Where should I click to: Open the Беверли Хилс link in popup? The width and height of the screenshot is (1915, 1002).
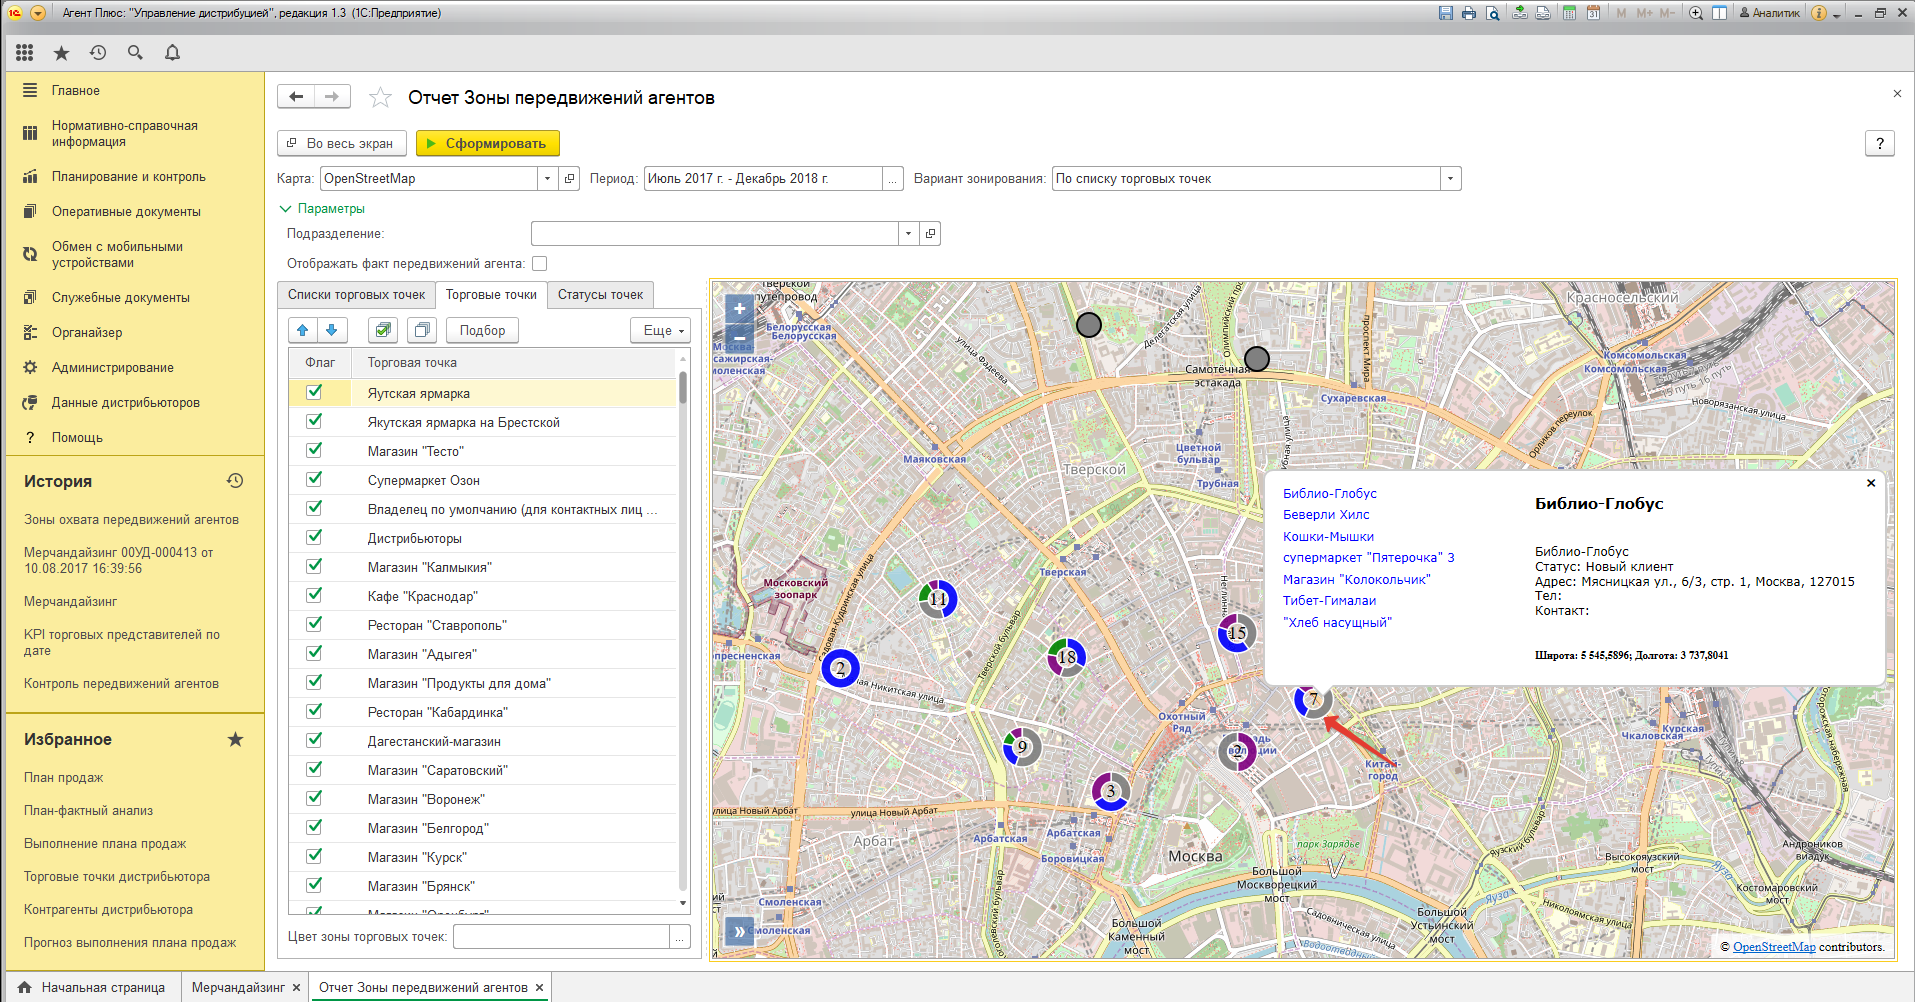(x=1326, y=515)
